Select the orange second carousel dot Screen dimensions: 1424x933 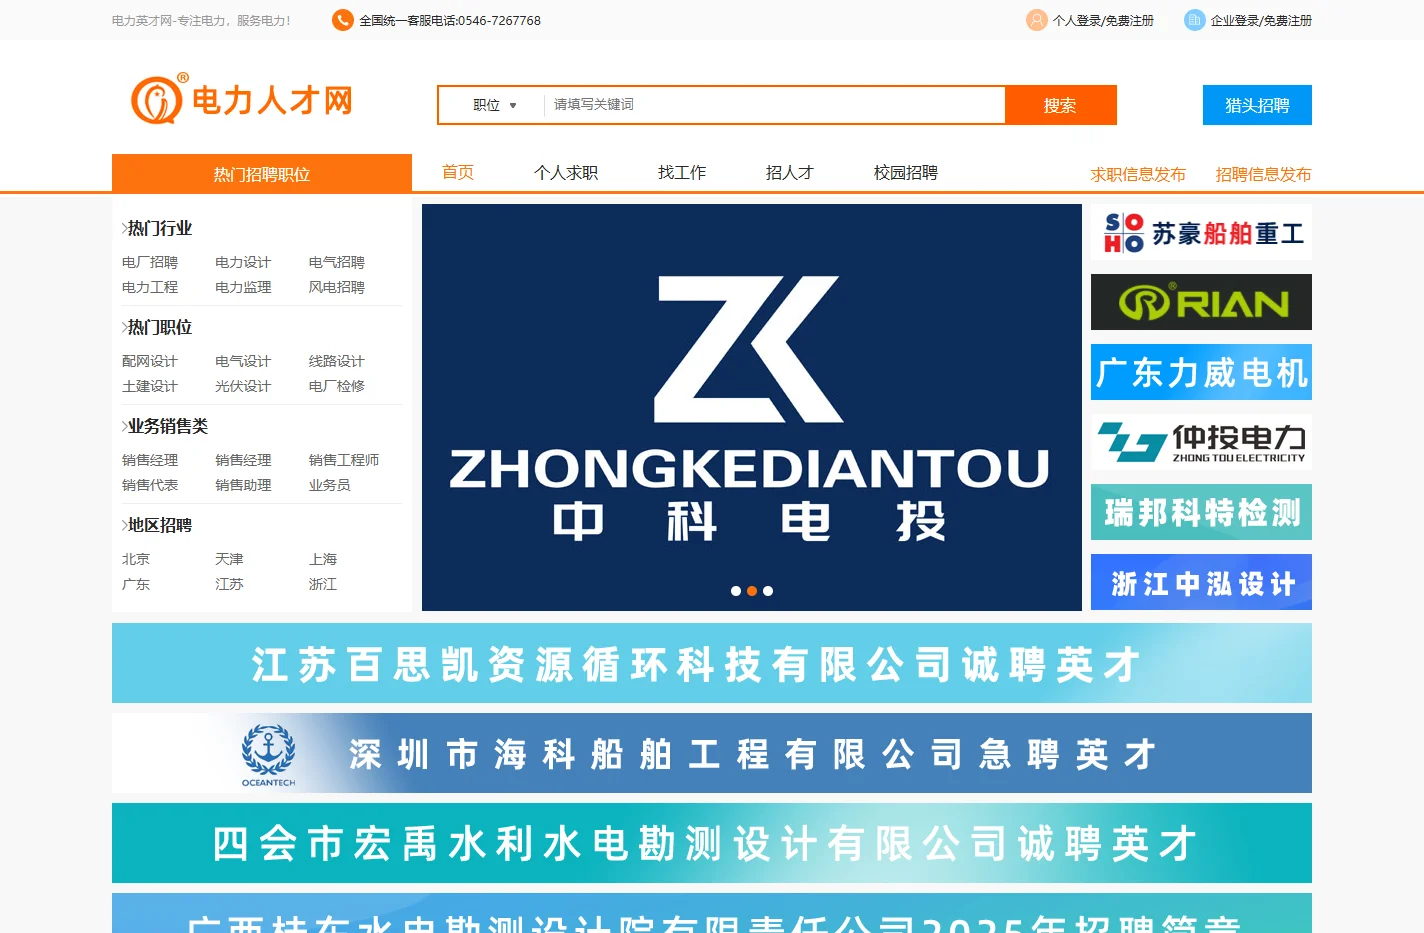pos(752,591)
